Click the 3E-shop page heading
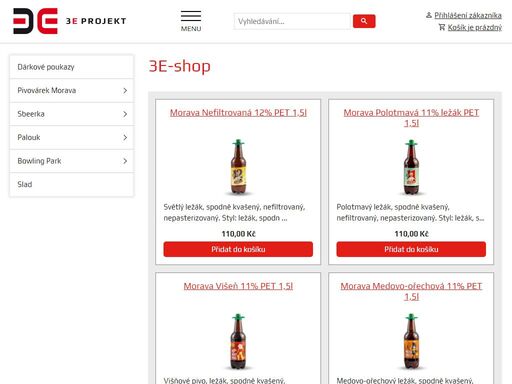This screenshot has height=384, width=512. tap(180, 66)
